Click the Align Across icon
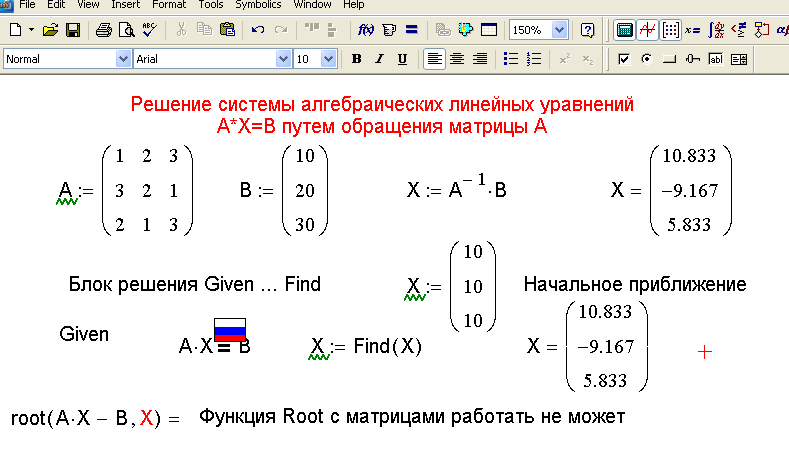The height and width of the screenshot is (457, 789). coord(312,30)
